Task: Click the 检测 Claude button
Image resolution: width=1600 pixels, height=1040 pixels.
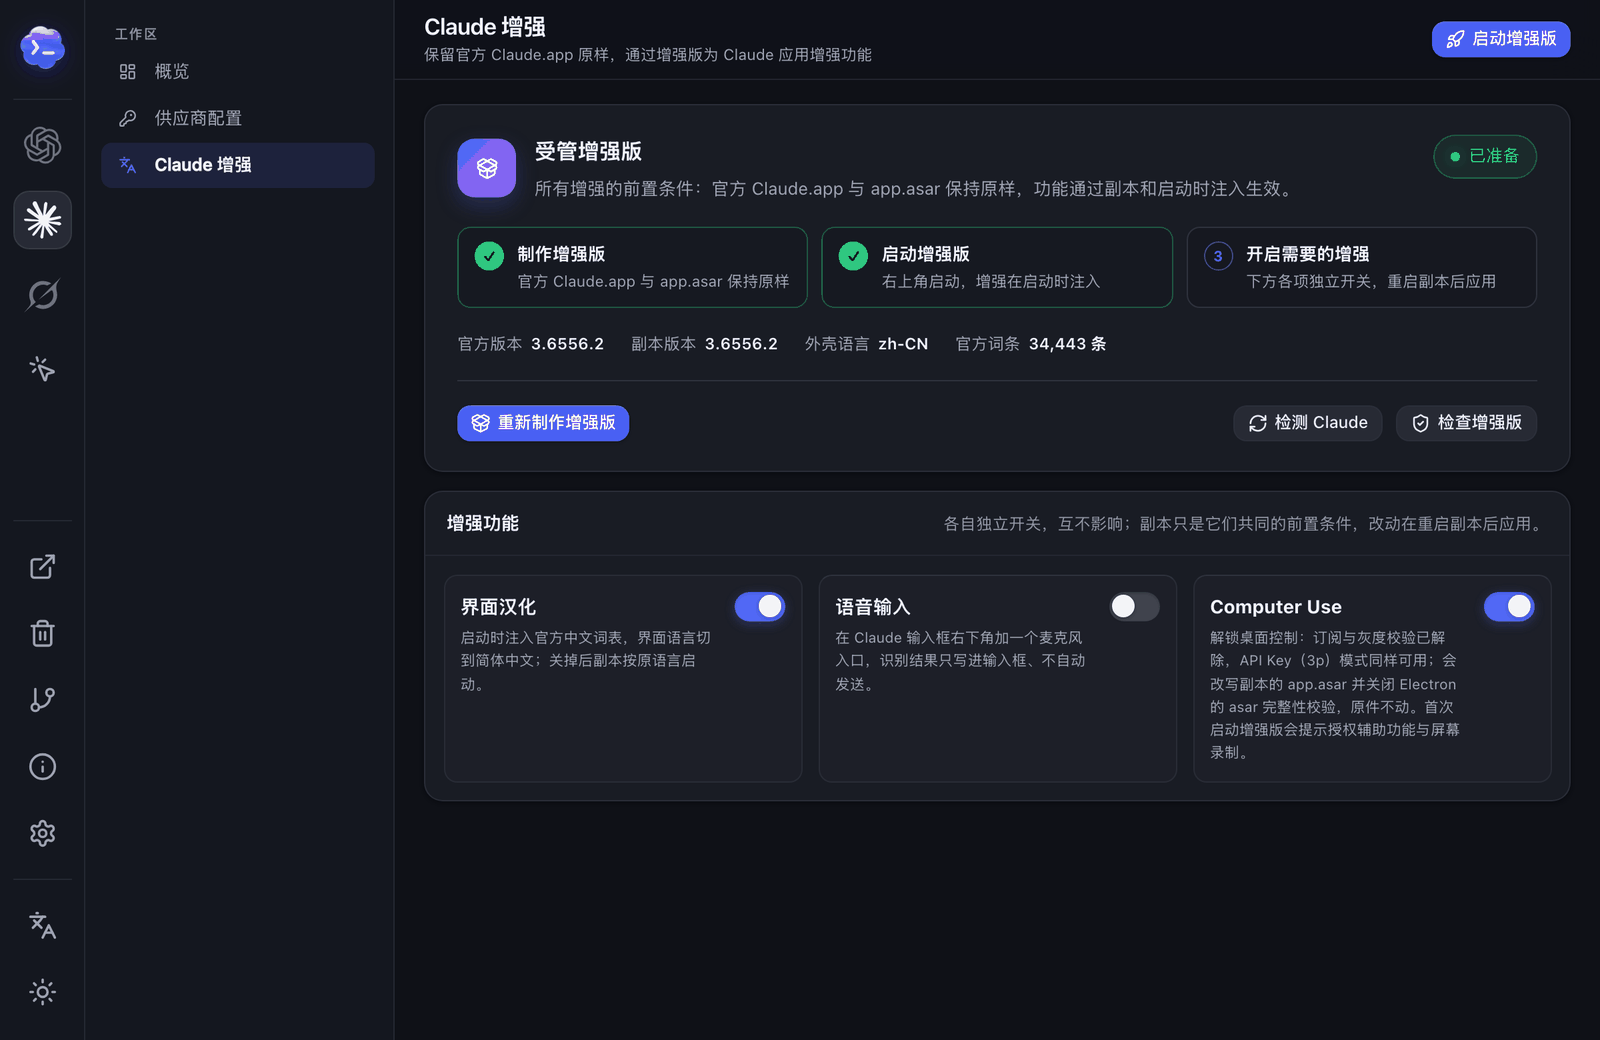Action: 1308,423
